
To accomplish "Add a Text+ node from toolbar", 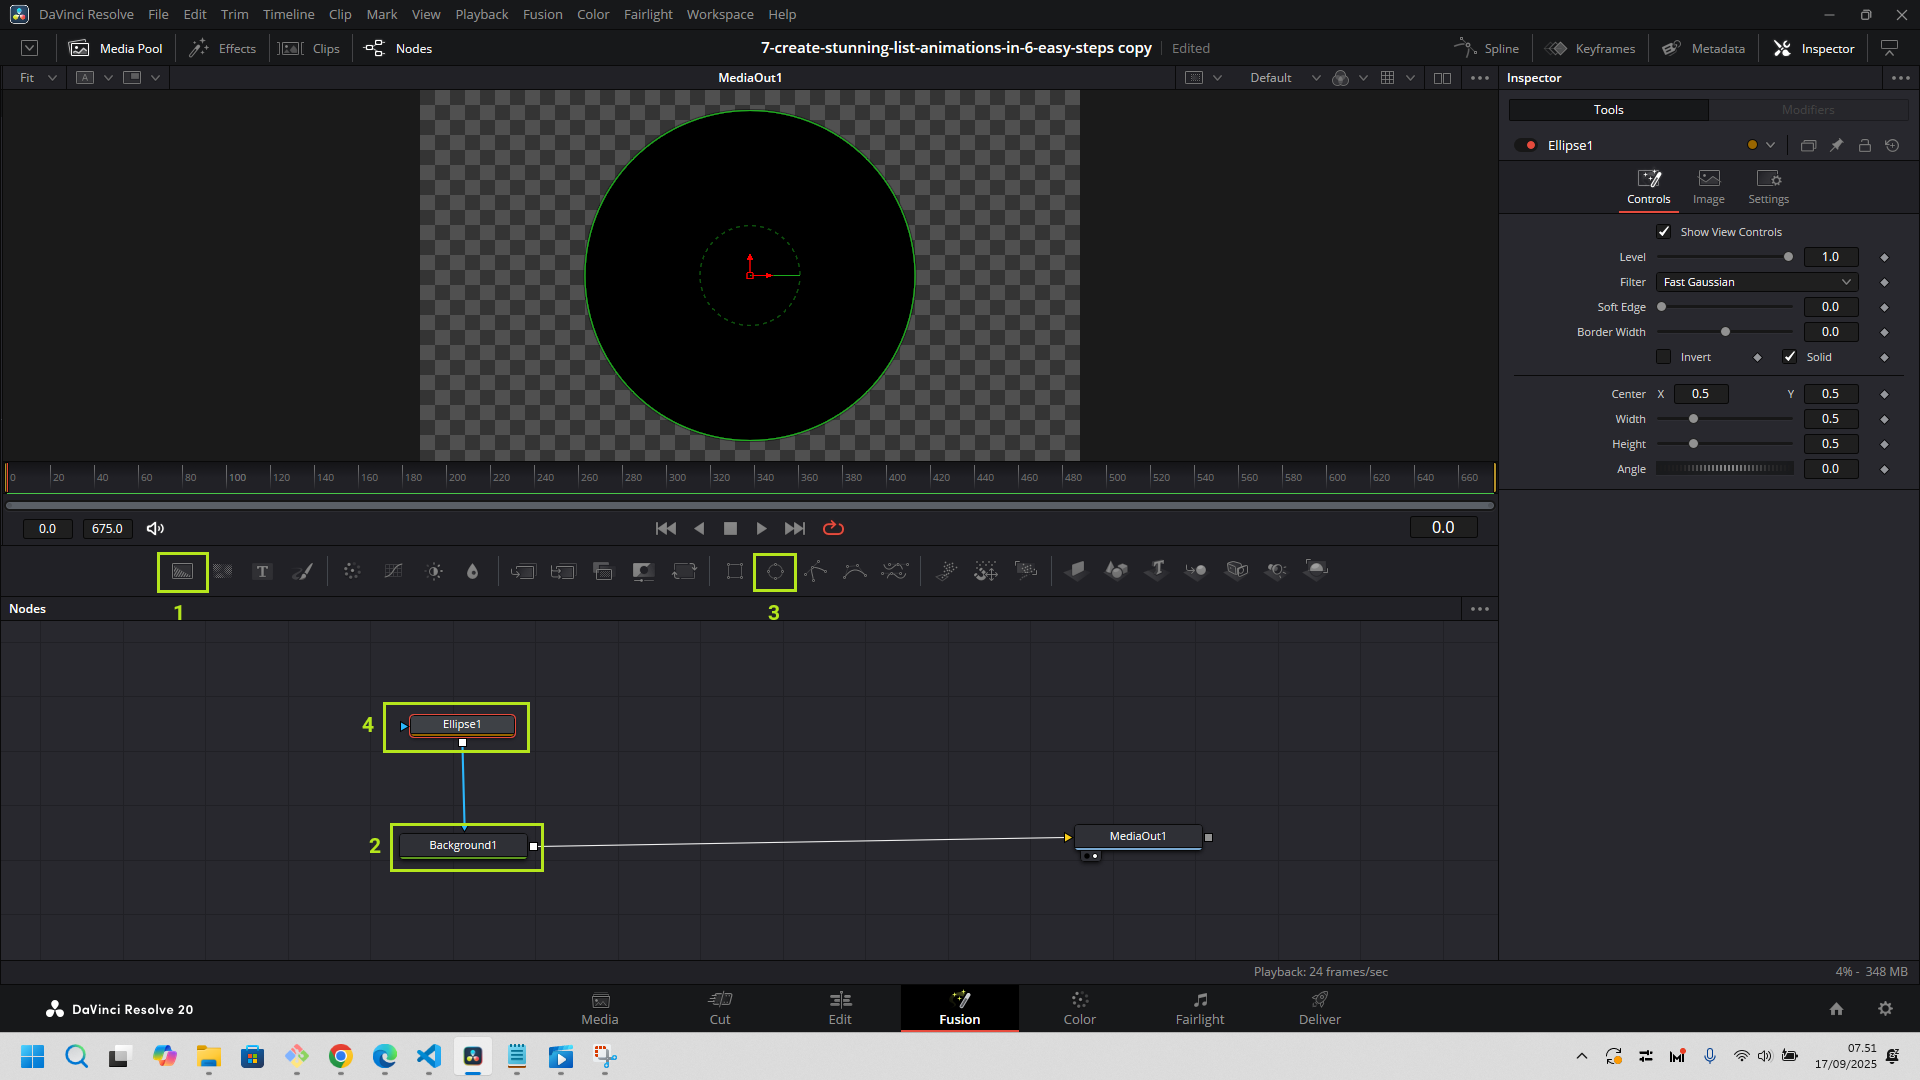I will click(x=262, y=571).
